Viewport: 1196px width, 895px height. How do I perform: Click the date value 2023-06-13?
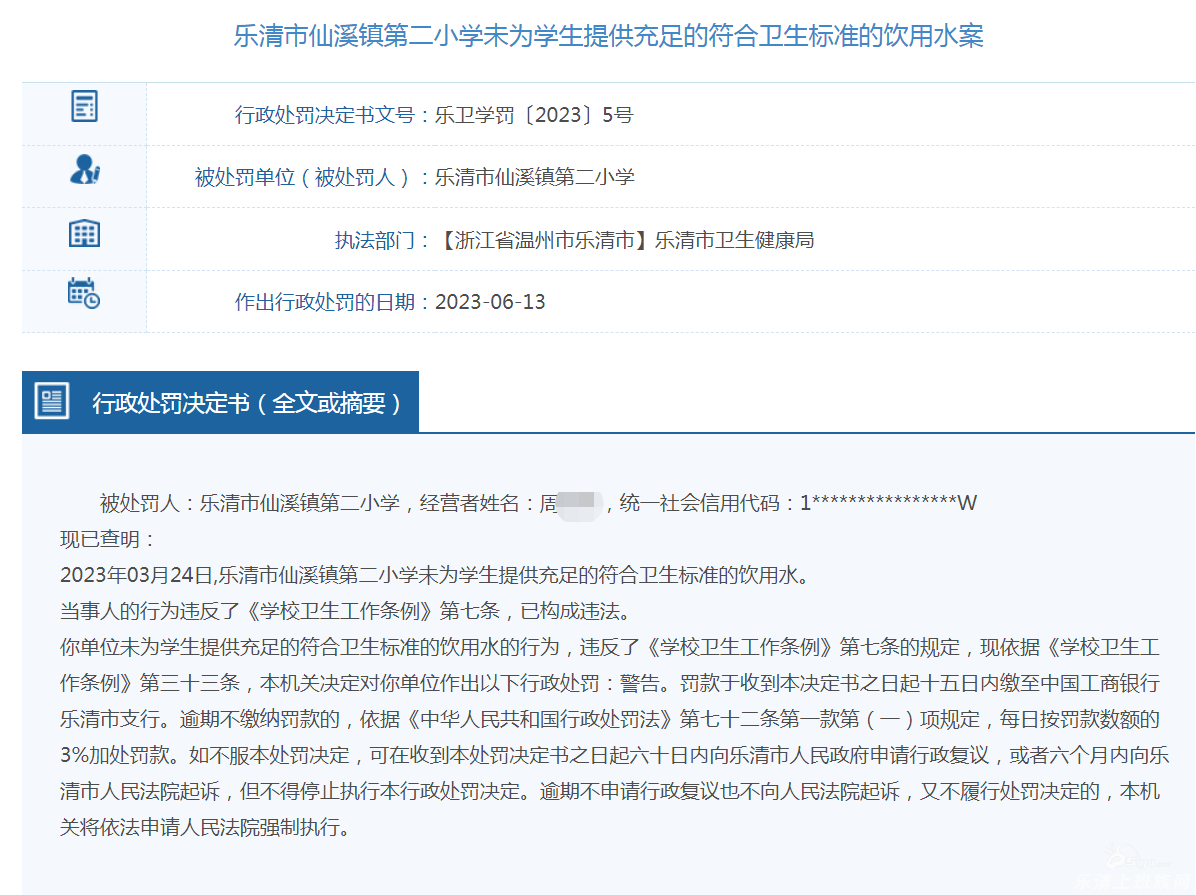pyautogui.click(x=490, y=302)
